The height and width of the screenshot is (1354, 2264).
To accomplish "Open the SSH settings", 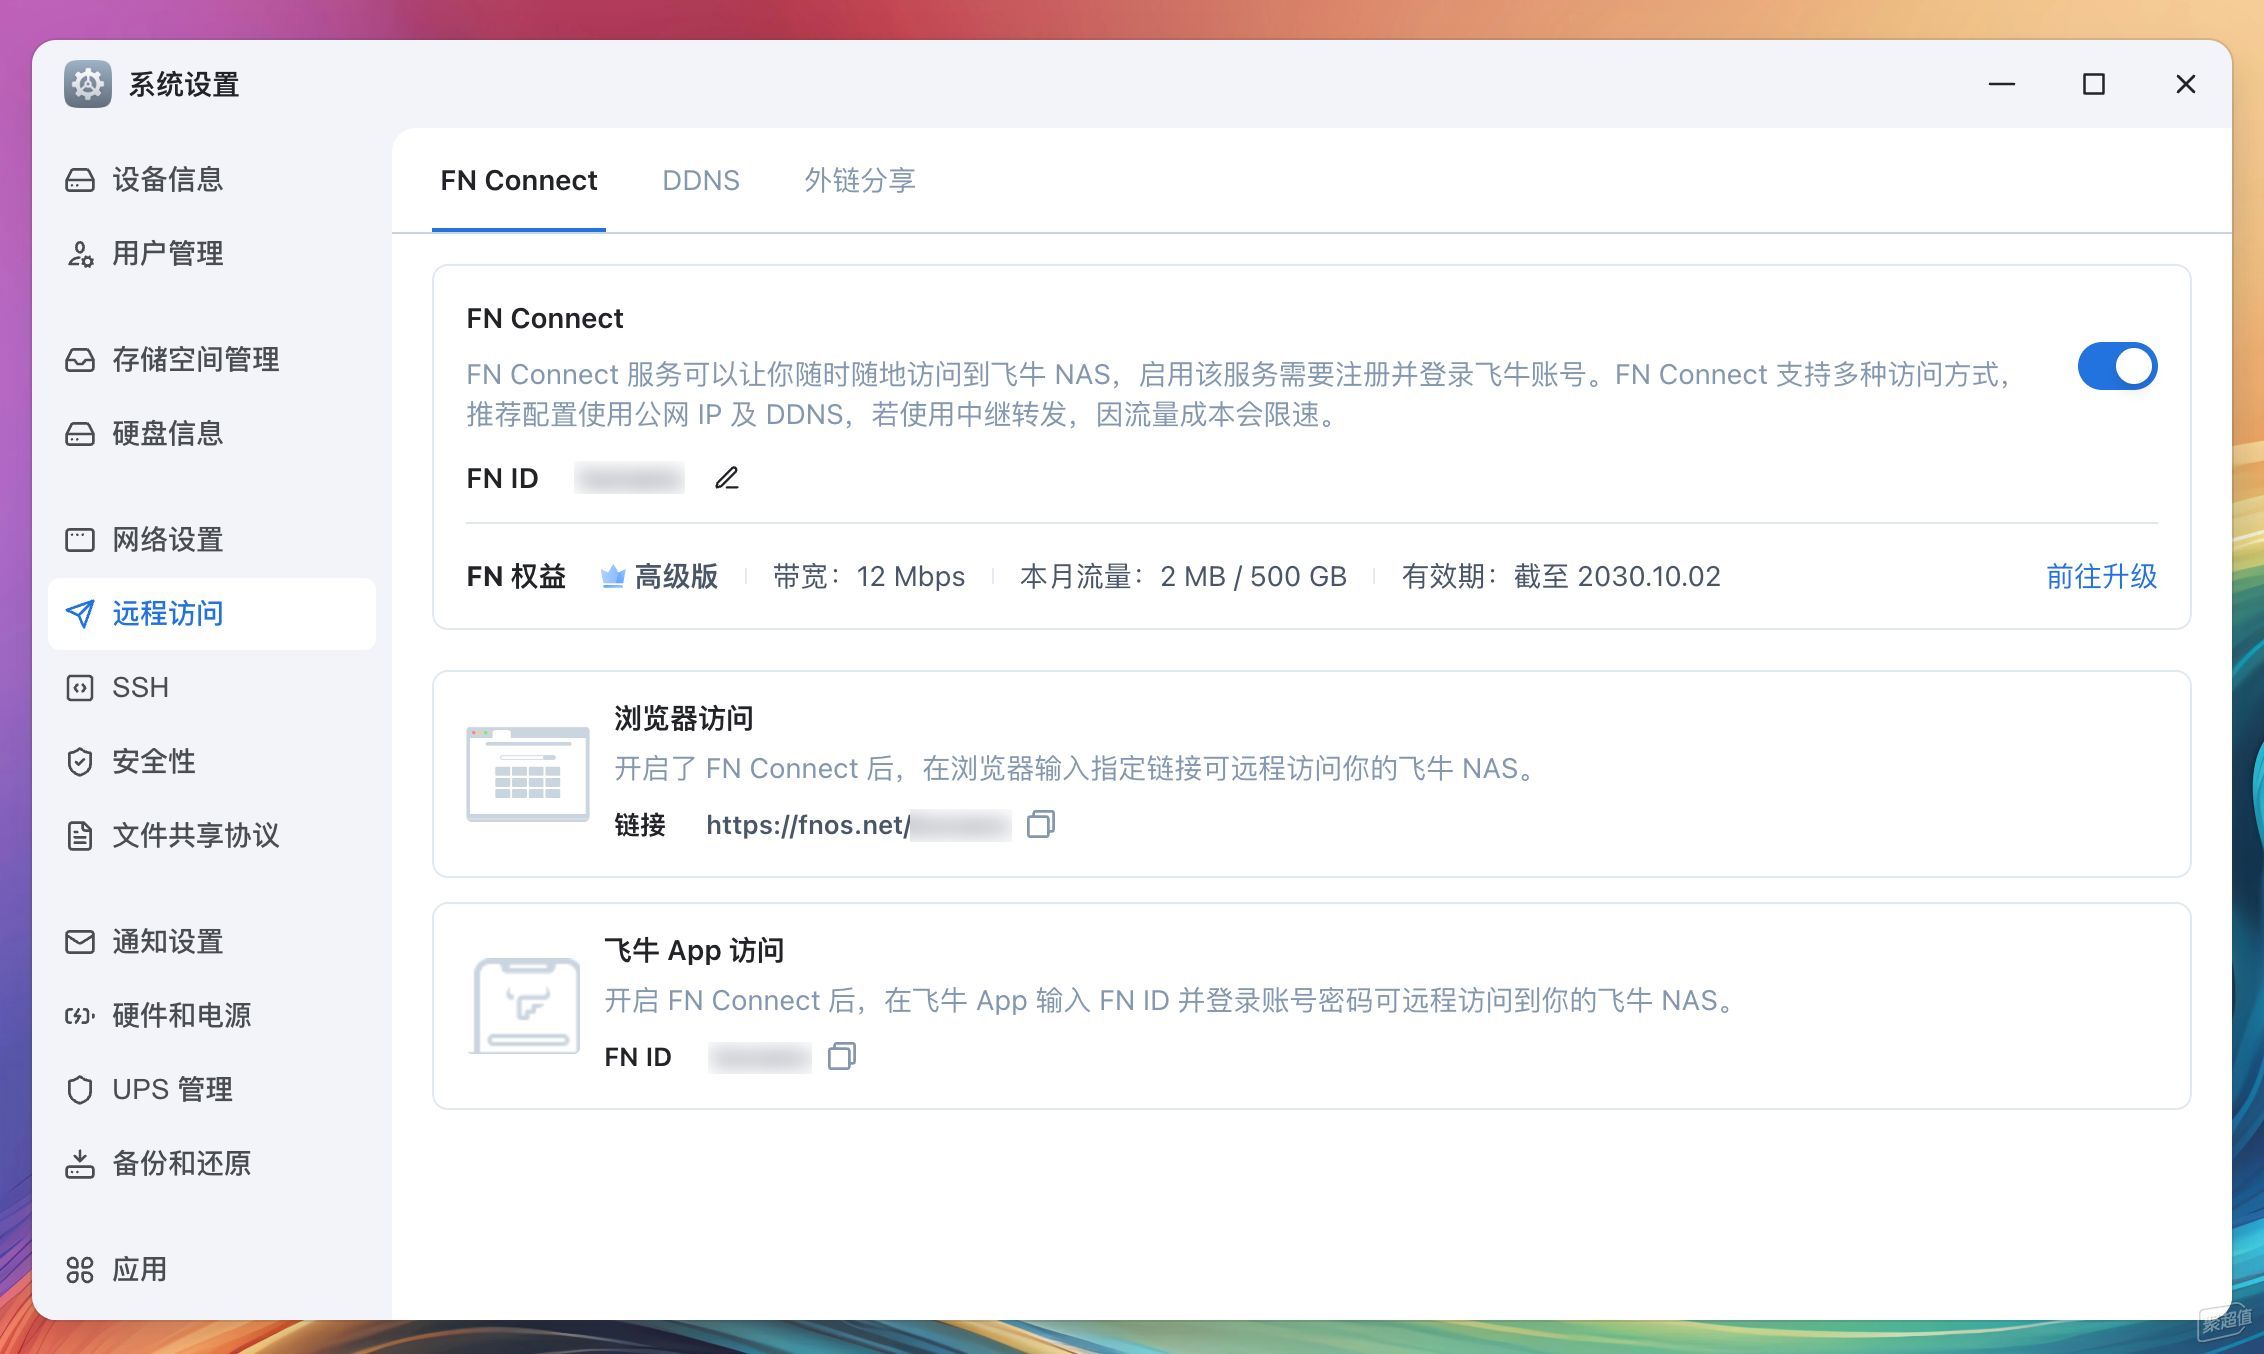I will [140, 688].
